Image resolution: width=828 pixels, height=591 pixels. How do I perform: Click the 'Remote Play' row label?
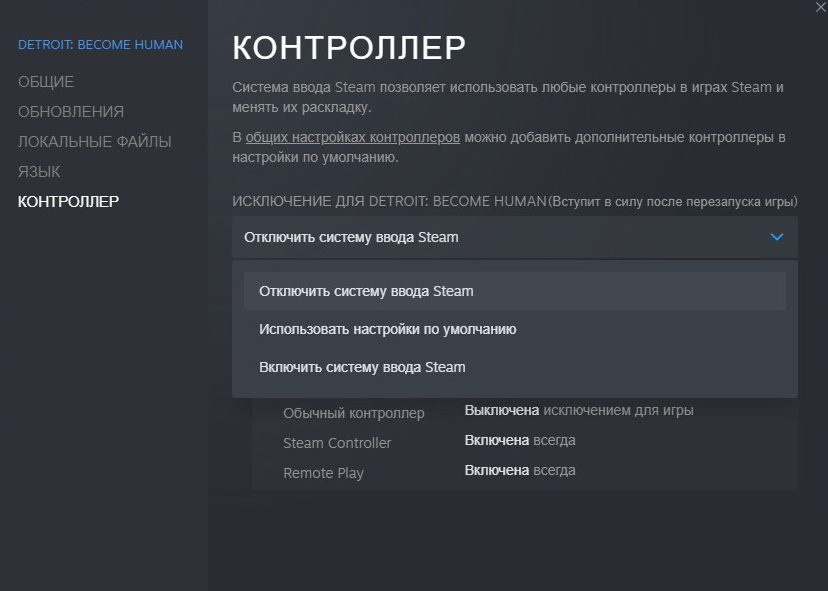[x=323, y=473]
